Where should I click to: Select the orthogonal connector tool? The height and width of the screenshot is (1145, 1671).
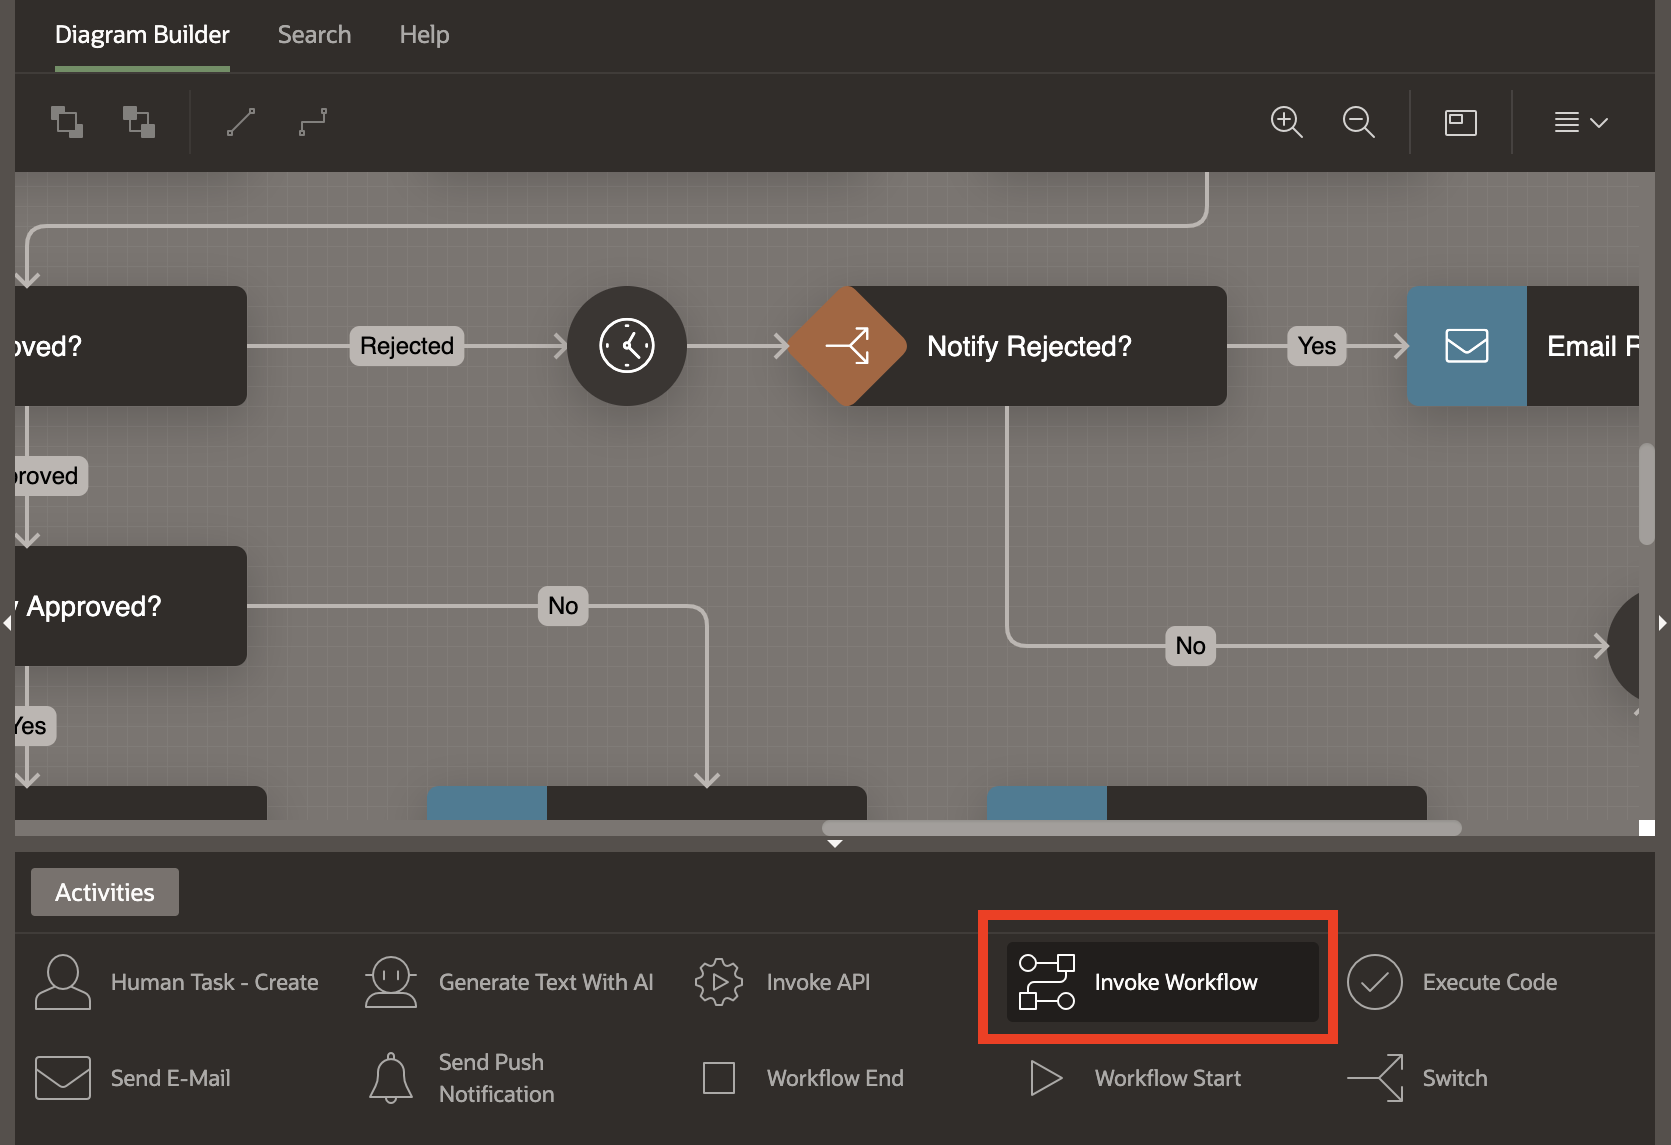pos(313,122)
